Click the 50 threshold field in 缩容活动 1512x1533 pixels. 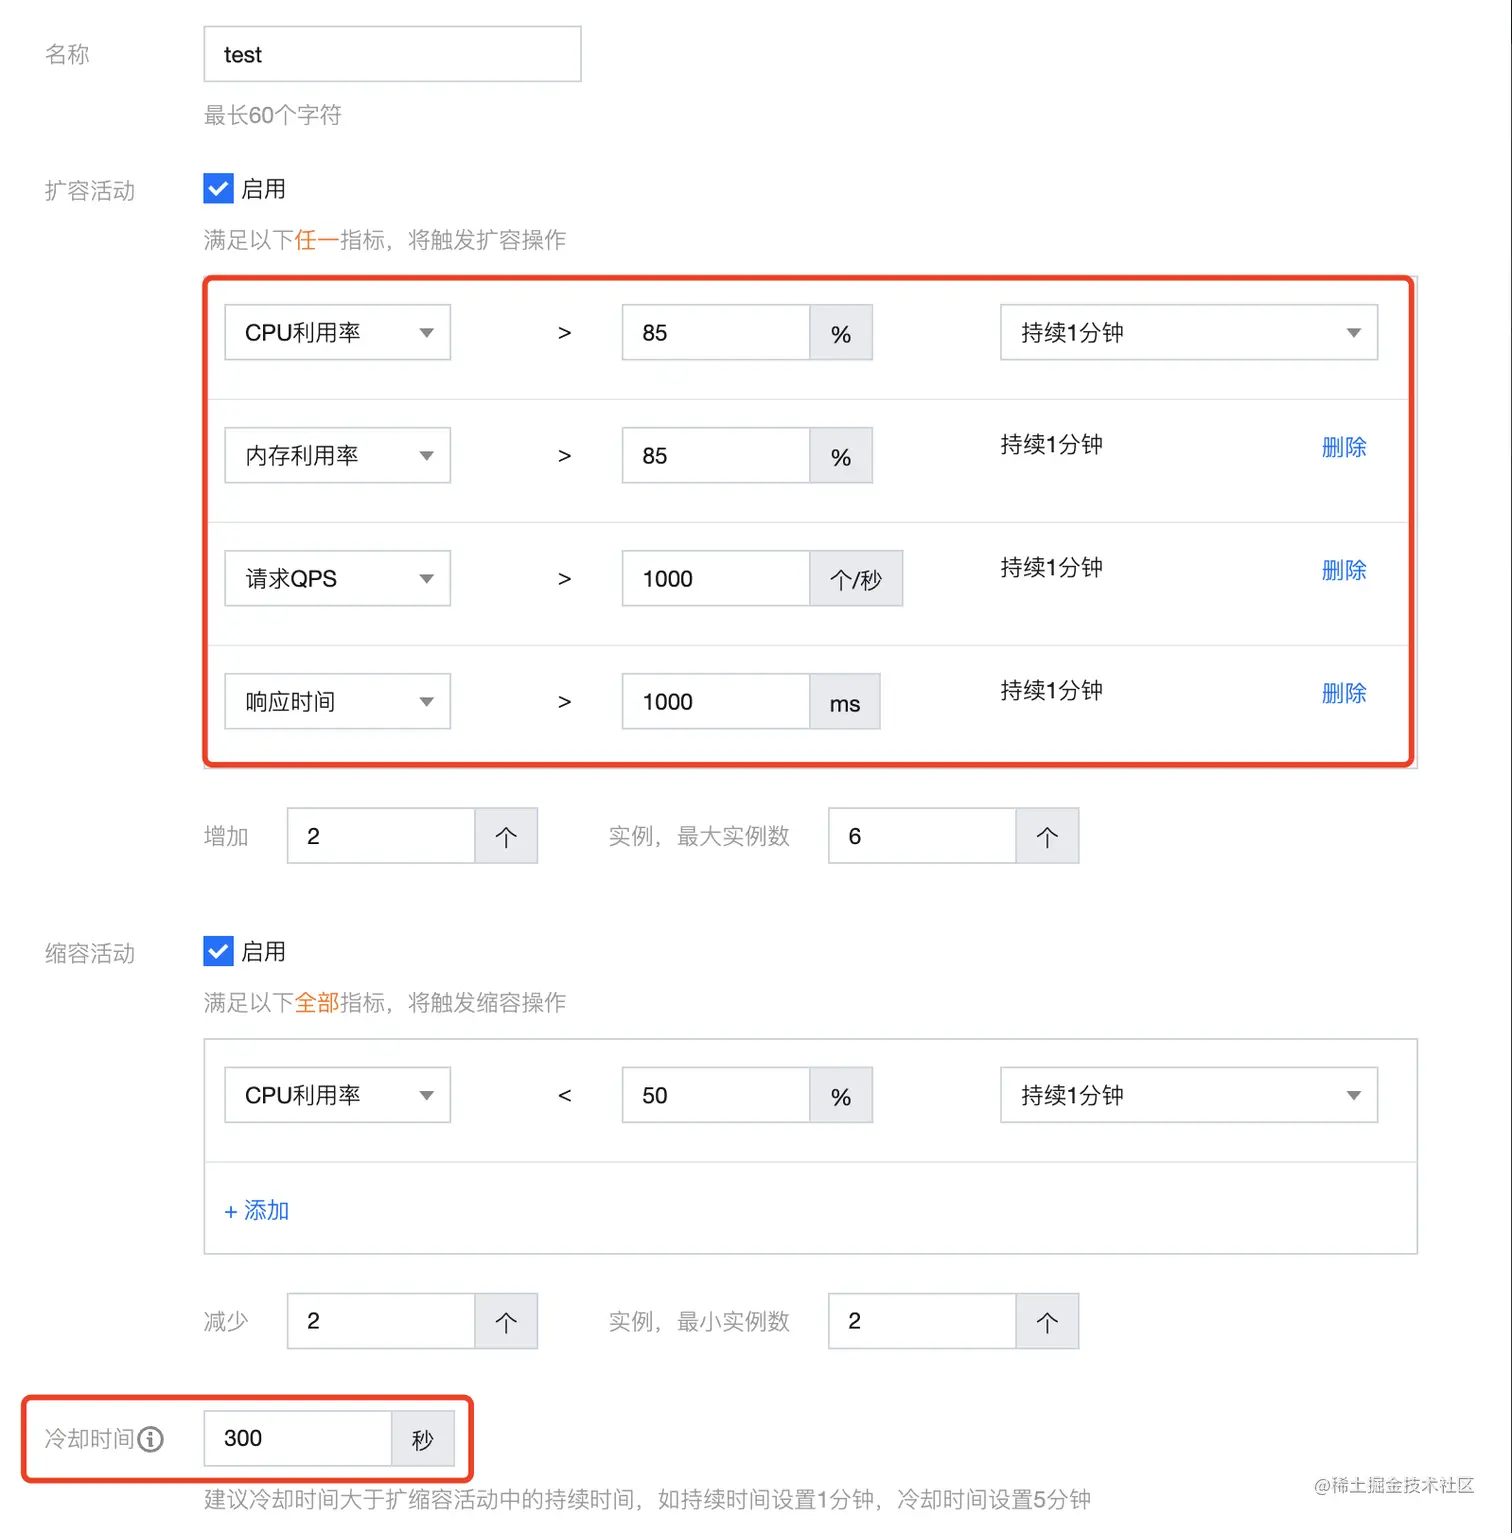(716, 1095)
